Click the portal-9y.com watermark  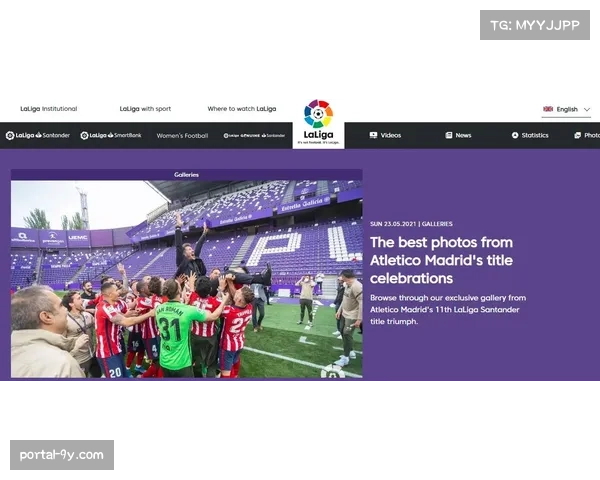62,455
